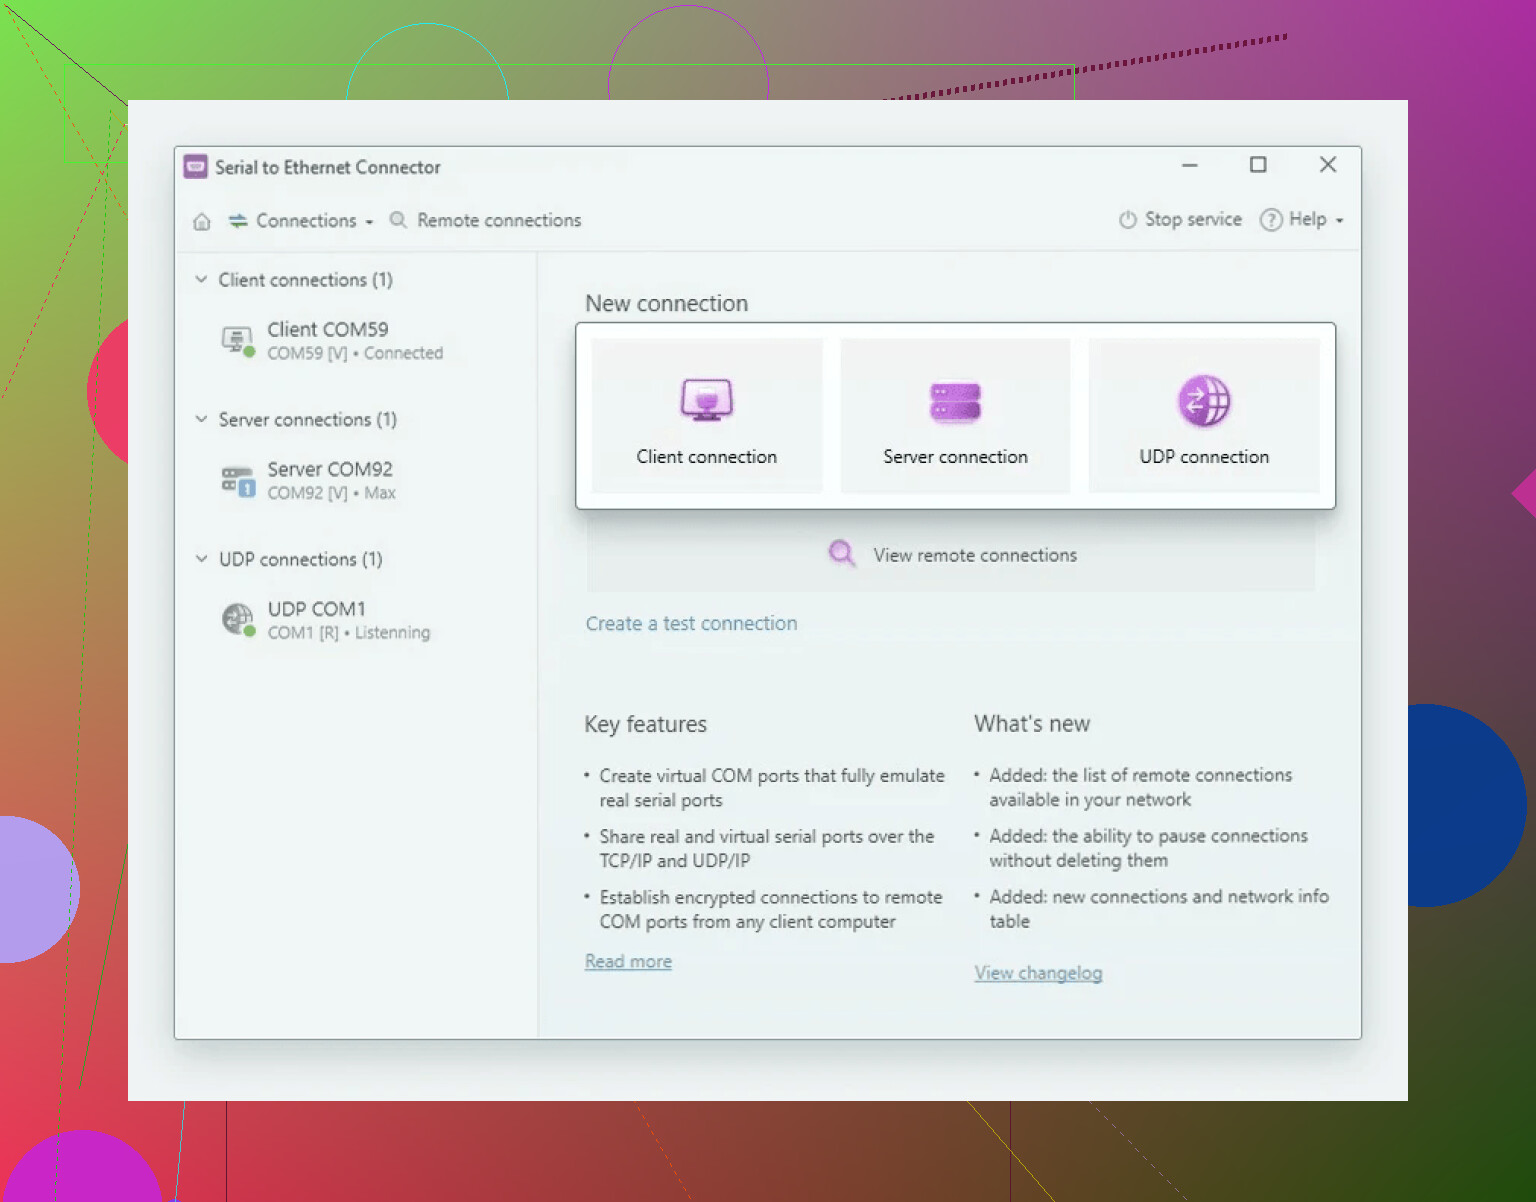This screenshot has width=1536, height=1202.
Task: Click 'Create virtual COM ports' feature text
Action: tap(772, 788)
